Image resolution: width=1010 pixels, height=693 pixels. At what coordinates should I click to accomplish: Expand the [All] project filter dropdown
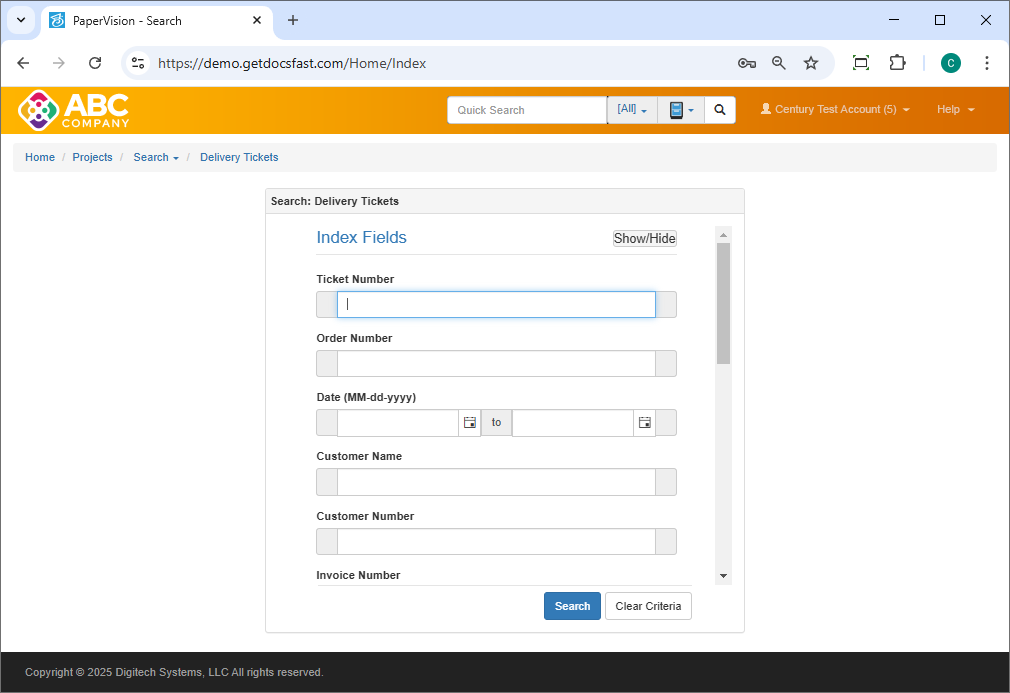coord(632,110)
